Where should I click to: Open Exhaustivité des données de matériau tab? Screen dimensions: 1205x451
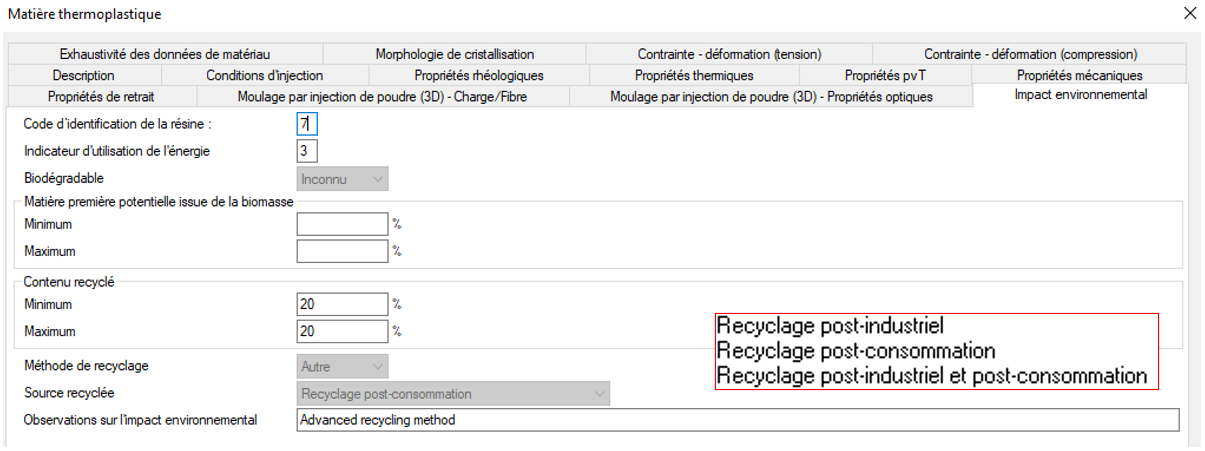tap(165, 54)
